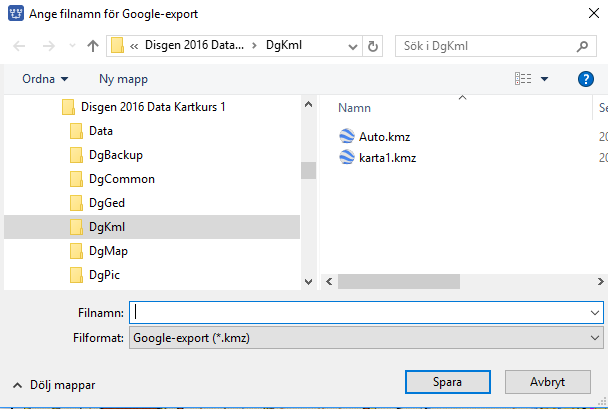Hide folders with Dölj mappar

[x=54, y=385]
